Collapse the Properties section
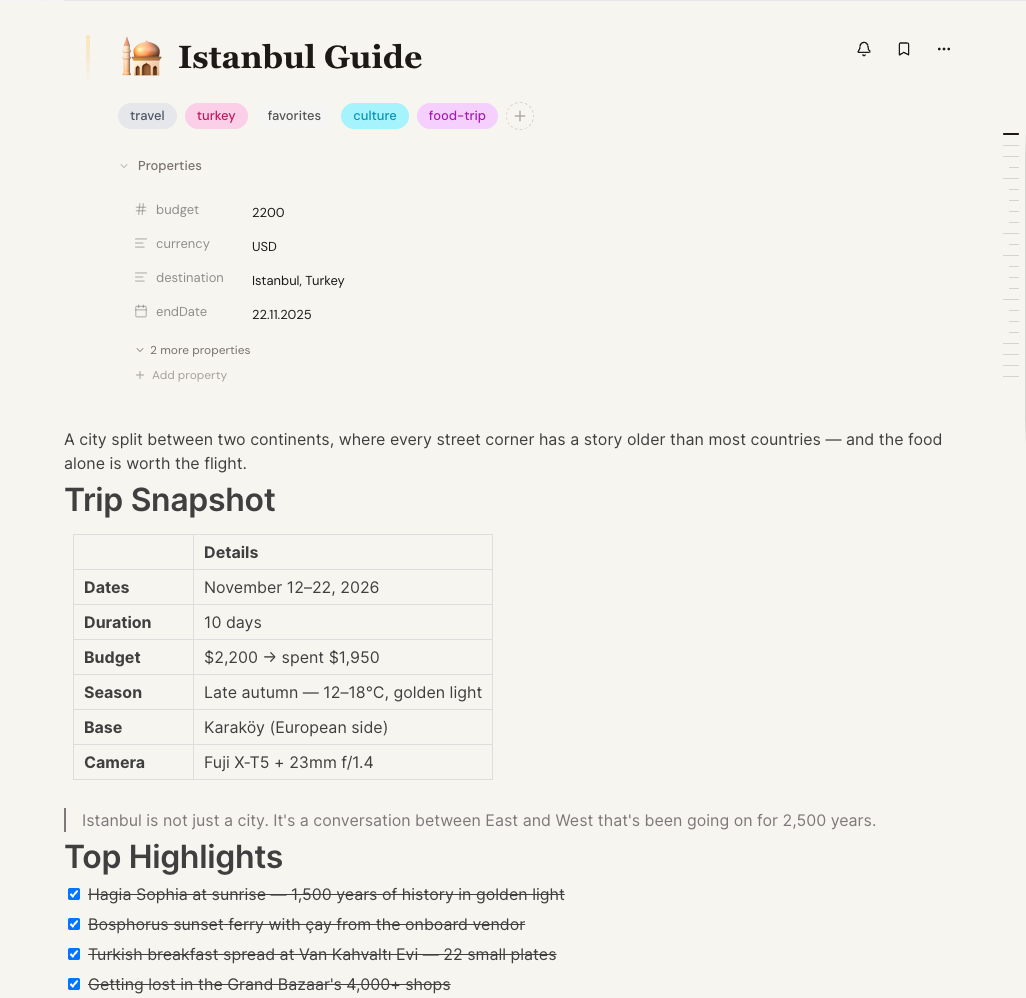 tap(124, 165)
